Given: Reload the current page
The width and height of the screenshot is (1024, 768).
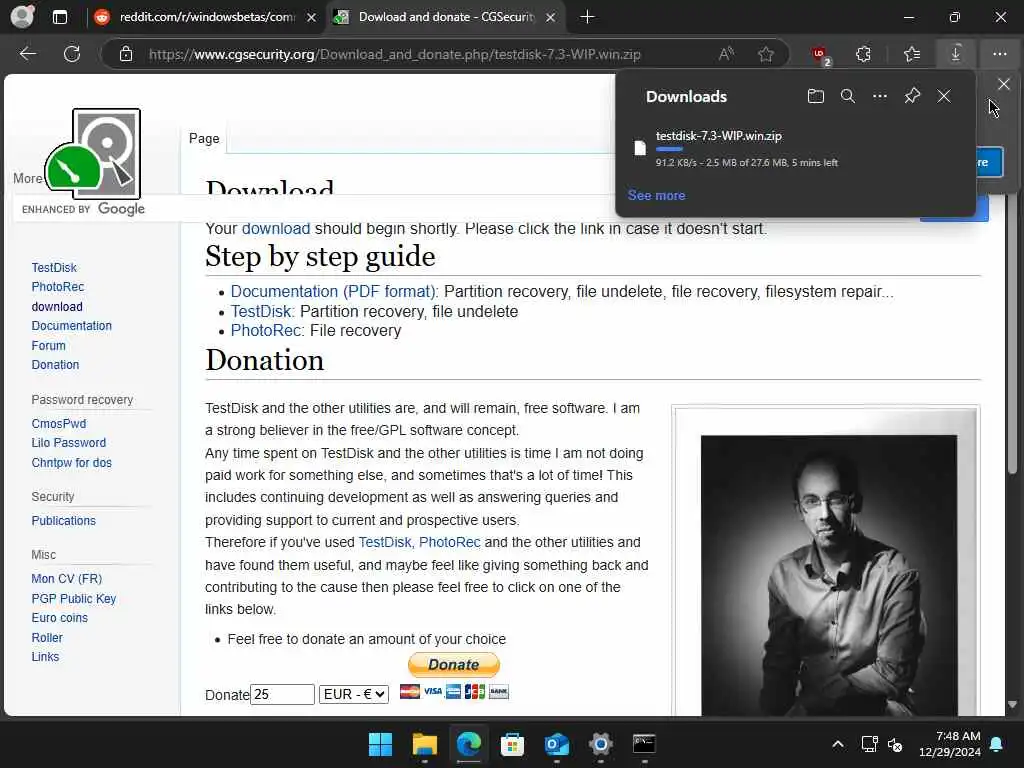Looking at the screenshot, I should tap(72, 54).
